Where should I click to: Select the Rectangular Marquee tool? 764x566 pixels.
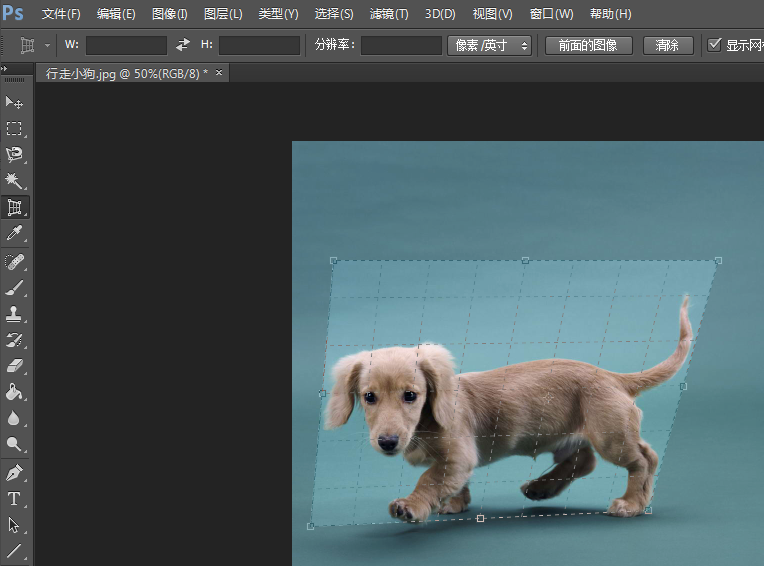[15, 129]
